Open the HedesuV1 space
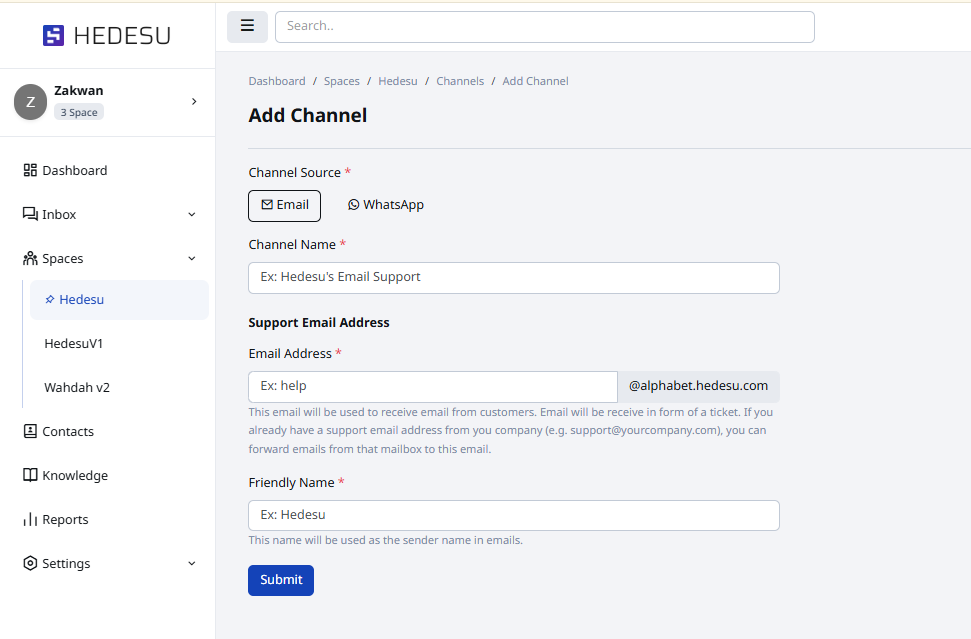This screenshot has width=971, height=639. click(x=74, y=343)
